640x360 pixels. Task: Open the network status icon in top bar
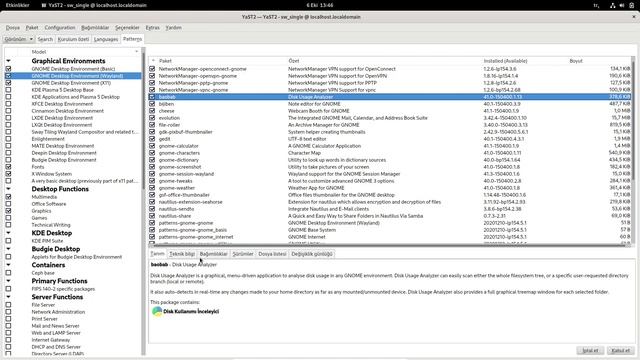612,5
